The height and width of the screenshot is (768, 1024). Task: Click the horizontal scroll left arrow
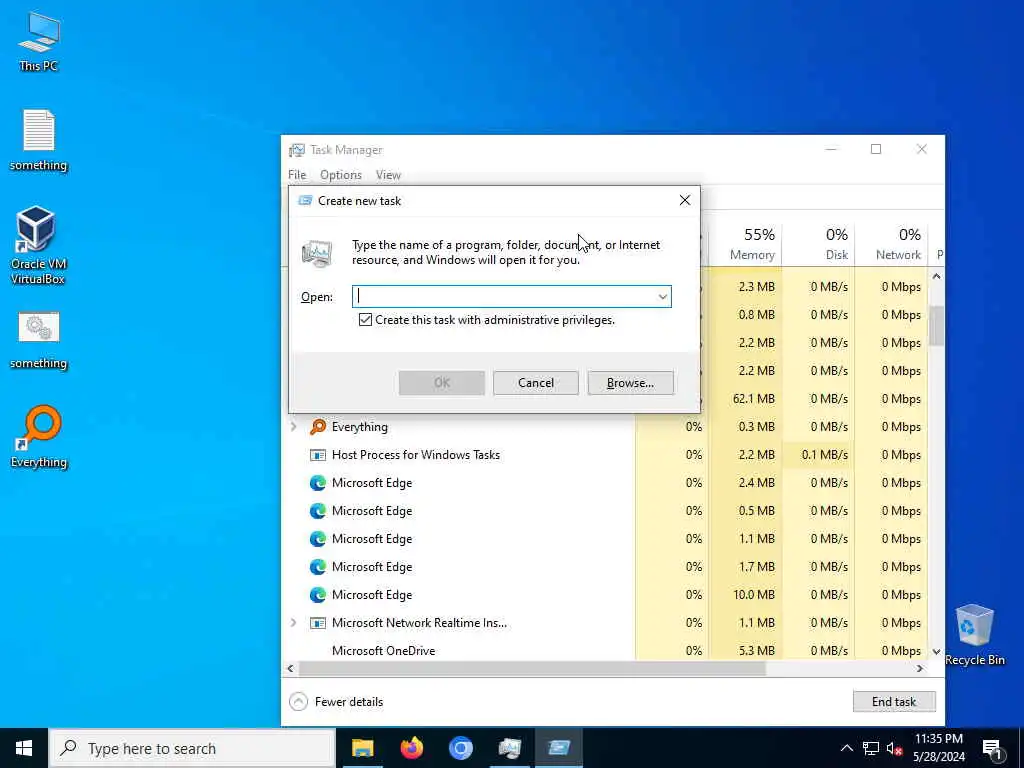click(291, 669)
